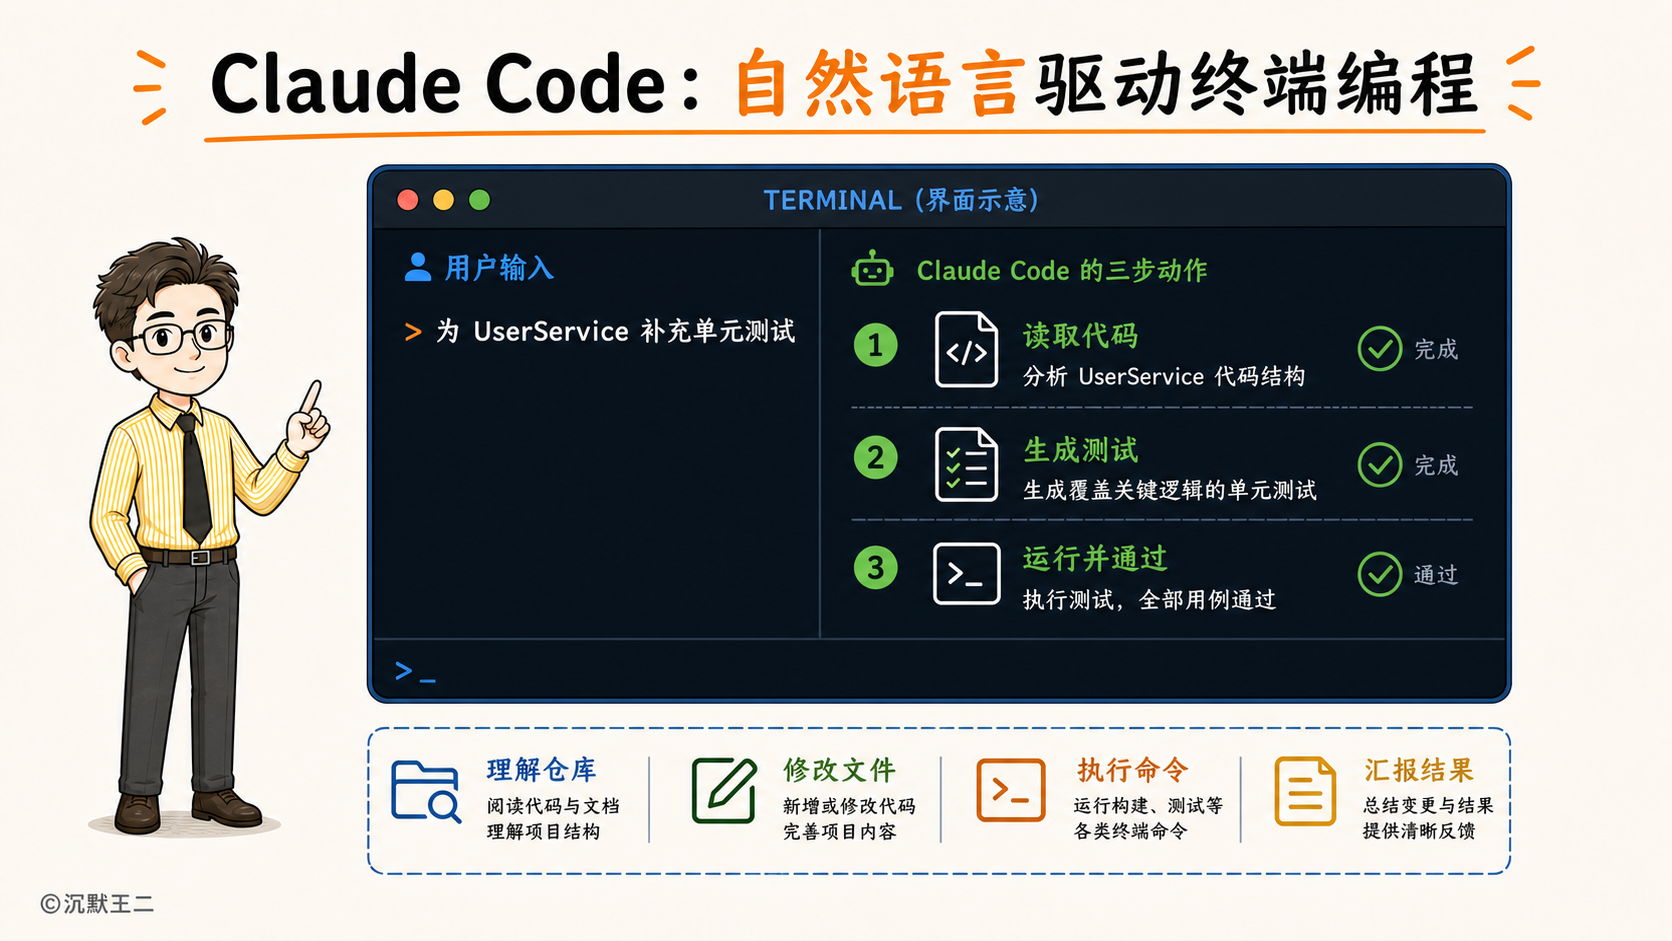
Task: Click the yellow document icon for 汇报结果
Action: click(1305, 791)
